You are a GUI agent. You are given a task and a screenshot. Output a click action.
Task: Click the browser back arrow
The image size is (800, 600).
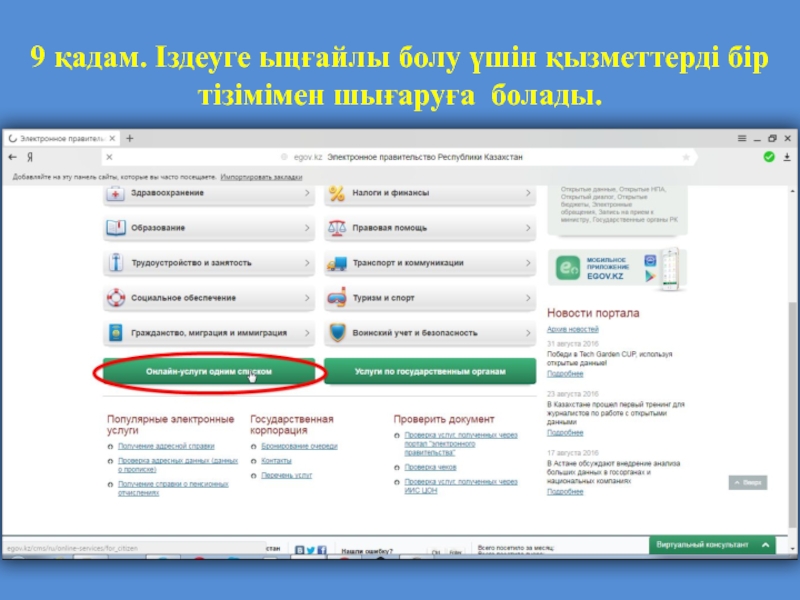(13, 157)
